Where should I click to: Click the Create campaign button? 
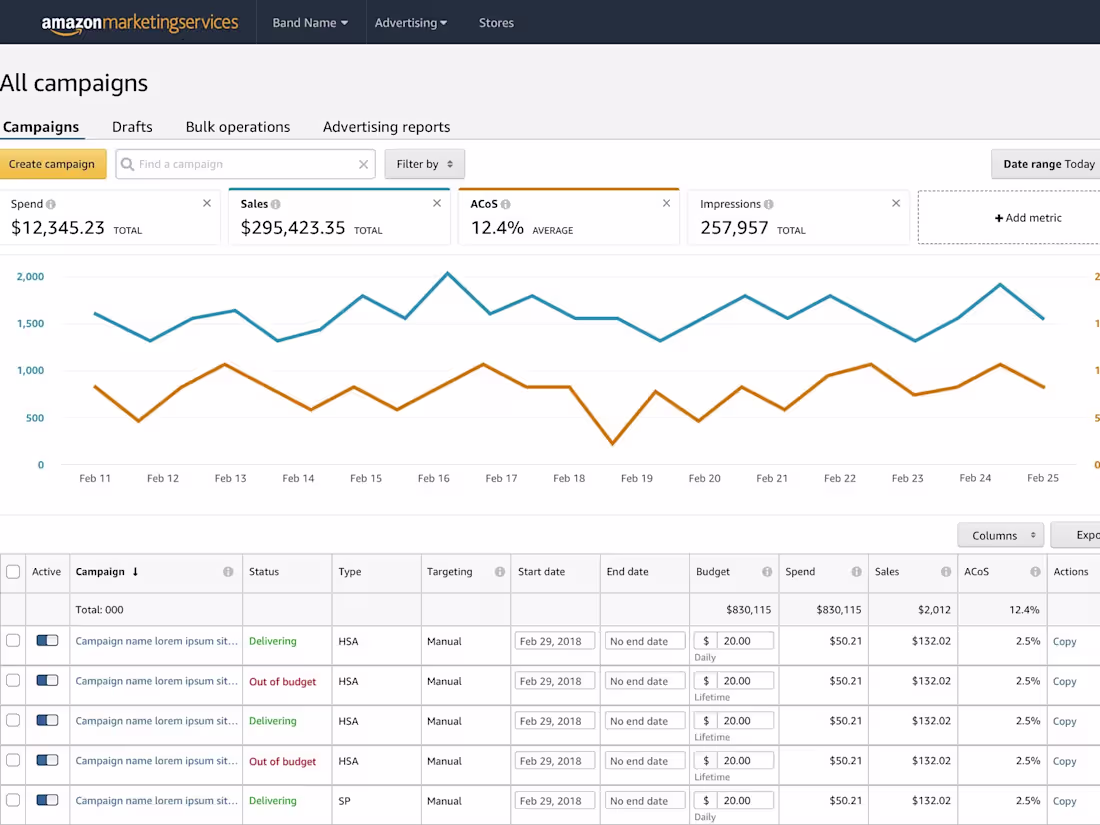point(53,163)
